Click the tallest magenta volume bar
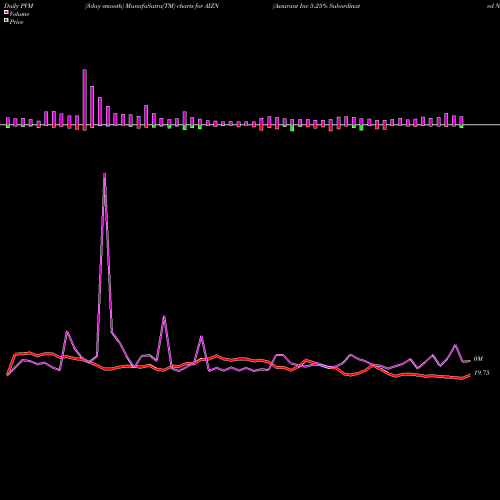The image size is (500, 500). coord(85,97)
